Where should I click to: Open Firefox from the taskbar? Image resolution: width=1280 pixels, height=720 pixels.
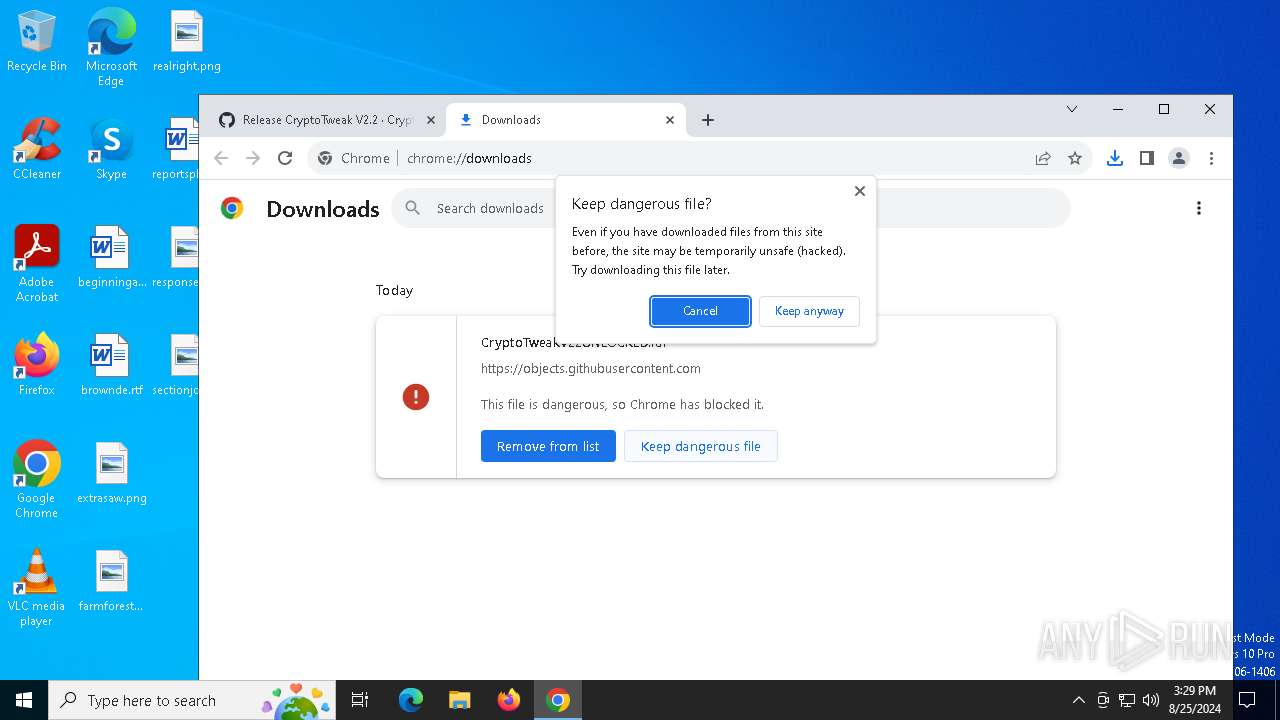point(509,700)
